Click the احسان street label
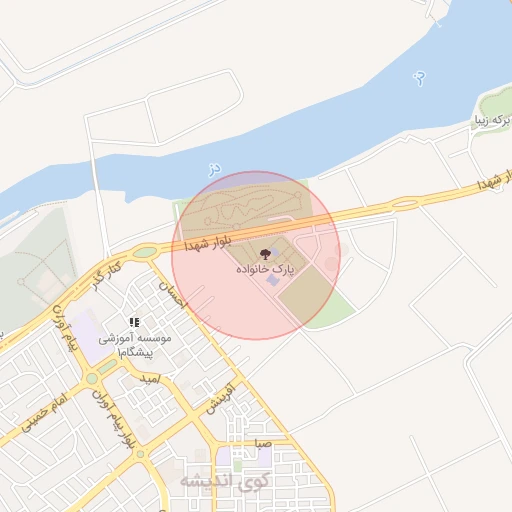 172,295
